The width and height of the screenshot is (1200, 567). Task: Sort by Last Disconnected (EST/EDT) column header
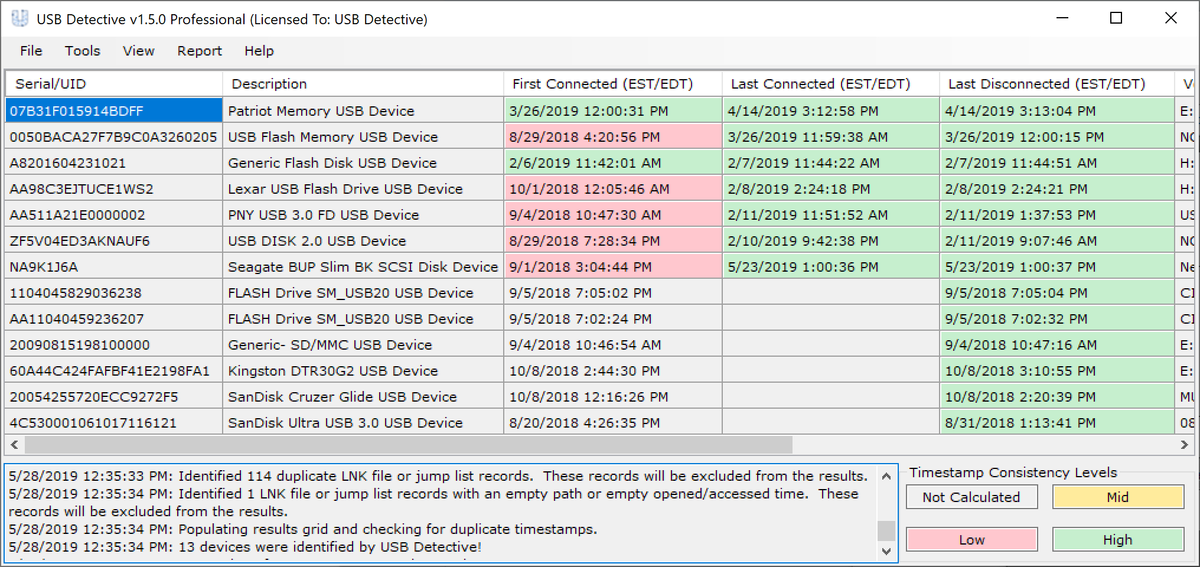(1057, 84)
